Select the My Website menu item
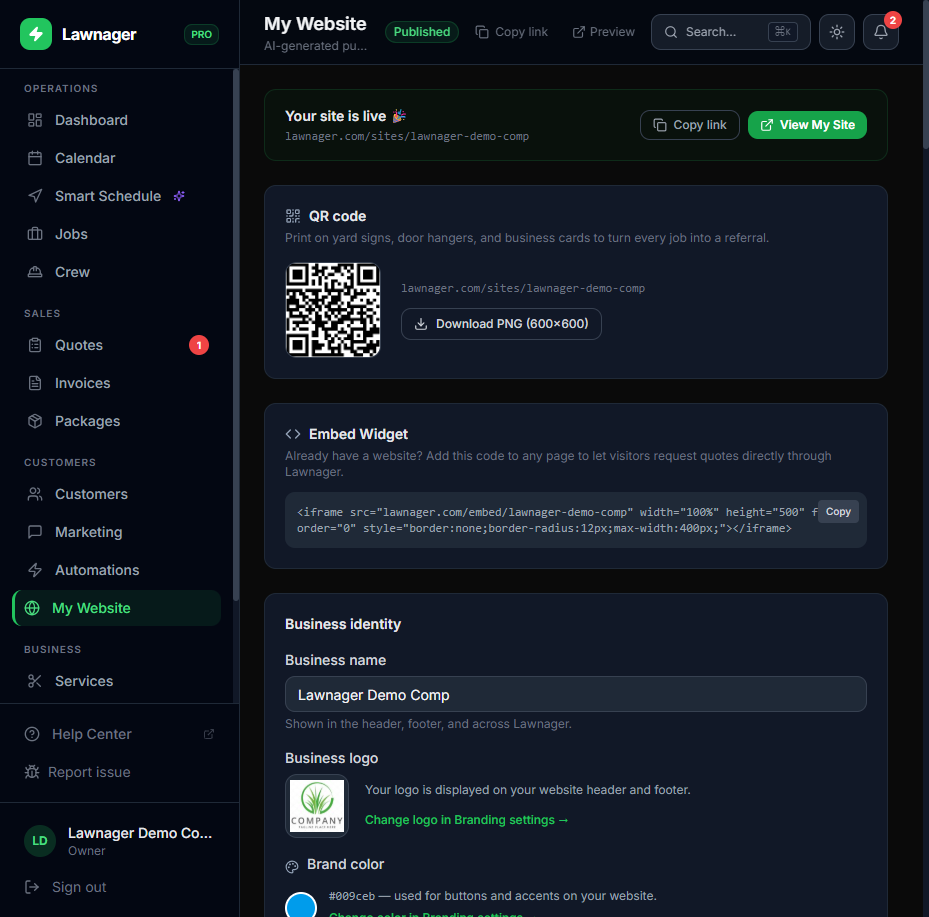Viewport: 929px width, 917px height. 116,608
